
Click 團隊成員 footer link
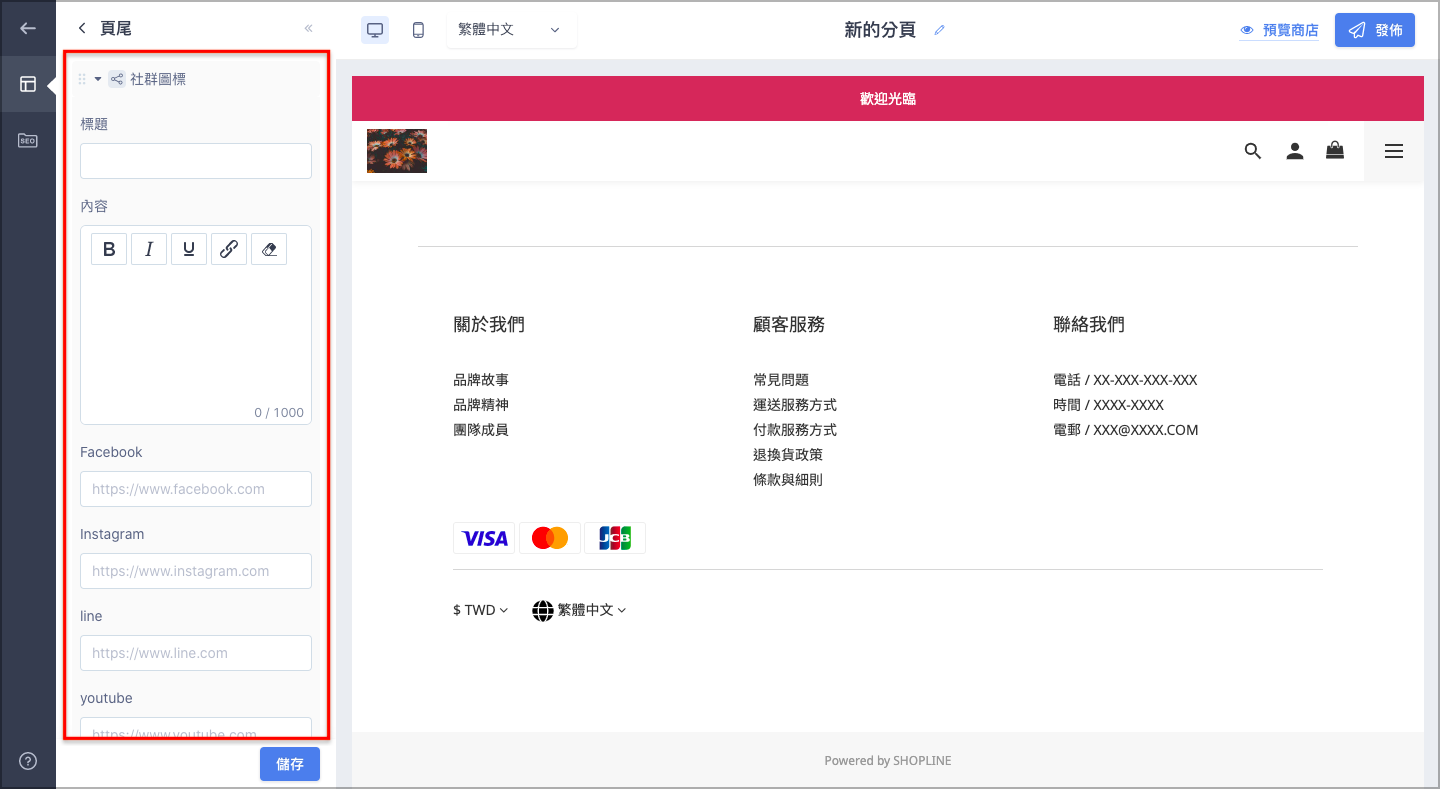481,430
